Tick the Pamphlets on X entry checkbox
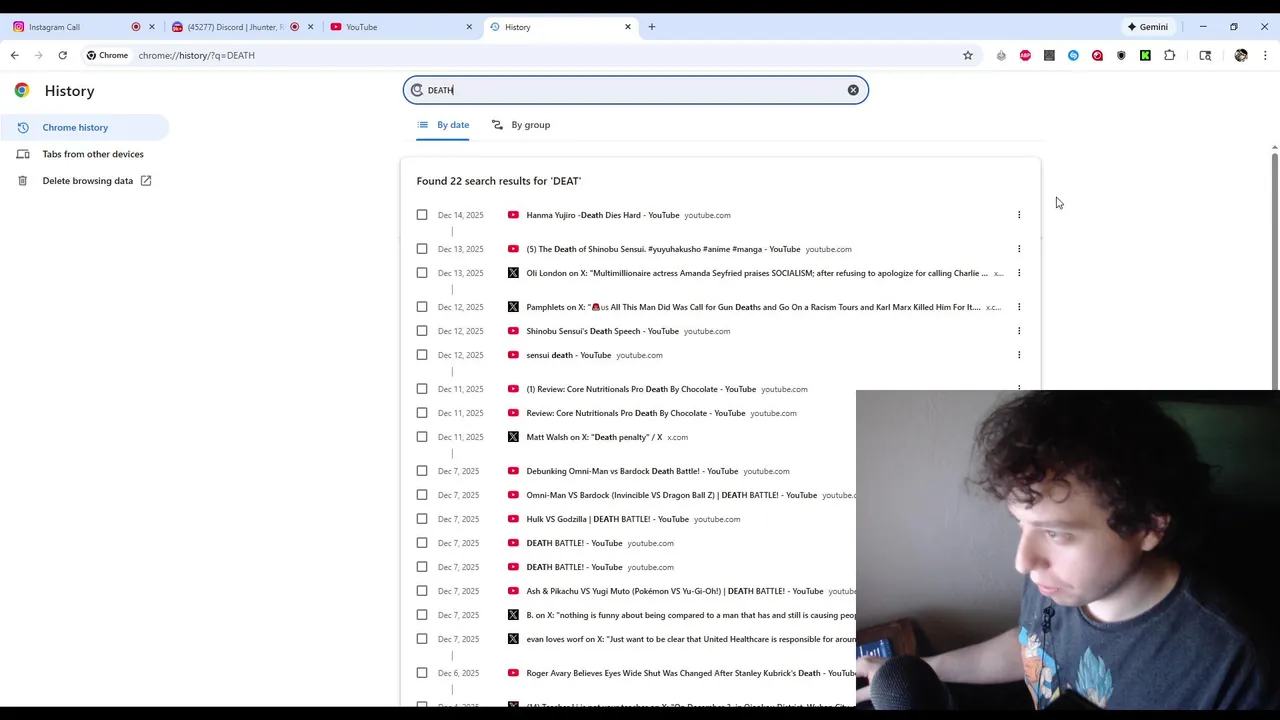This screenshot has height=720, width=1280. click(422, 307)
